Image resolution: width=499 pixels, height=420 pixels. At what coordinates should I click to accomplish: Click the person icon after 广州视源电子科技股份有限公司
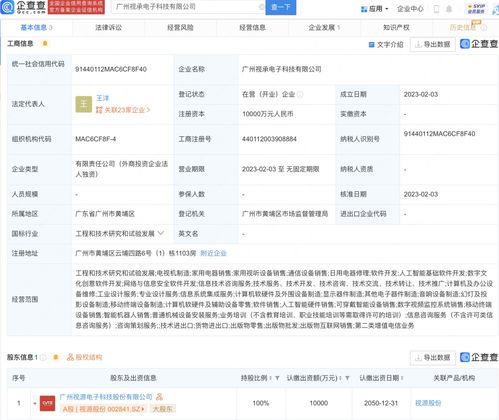[159, 397]
